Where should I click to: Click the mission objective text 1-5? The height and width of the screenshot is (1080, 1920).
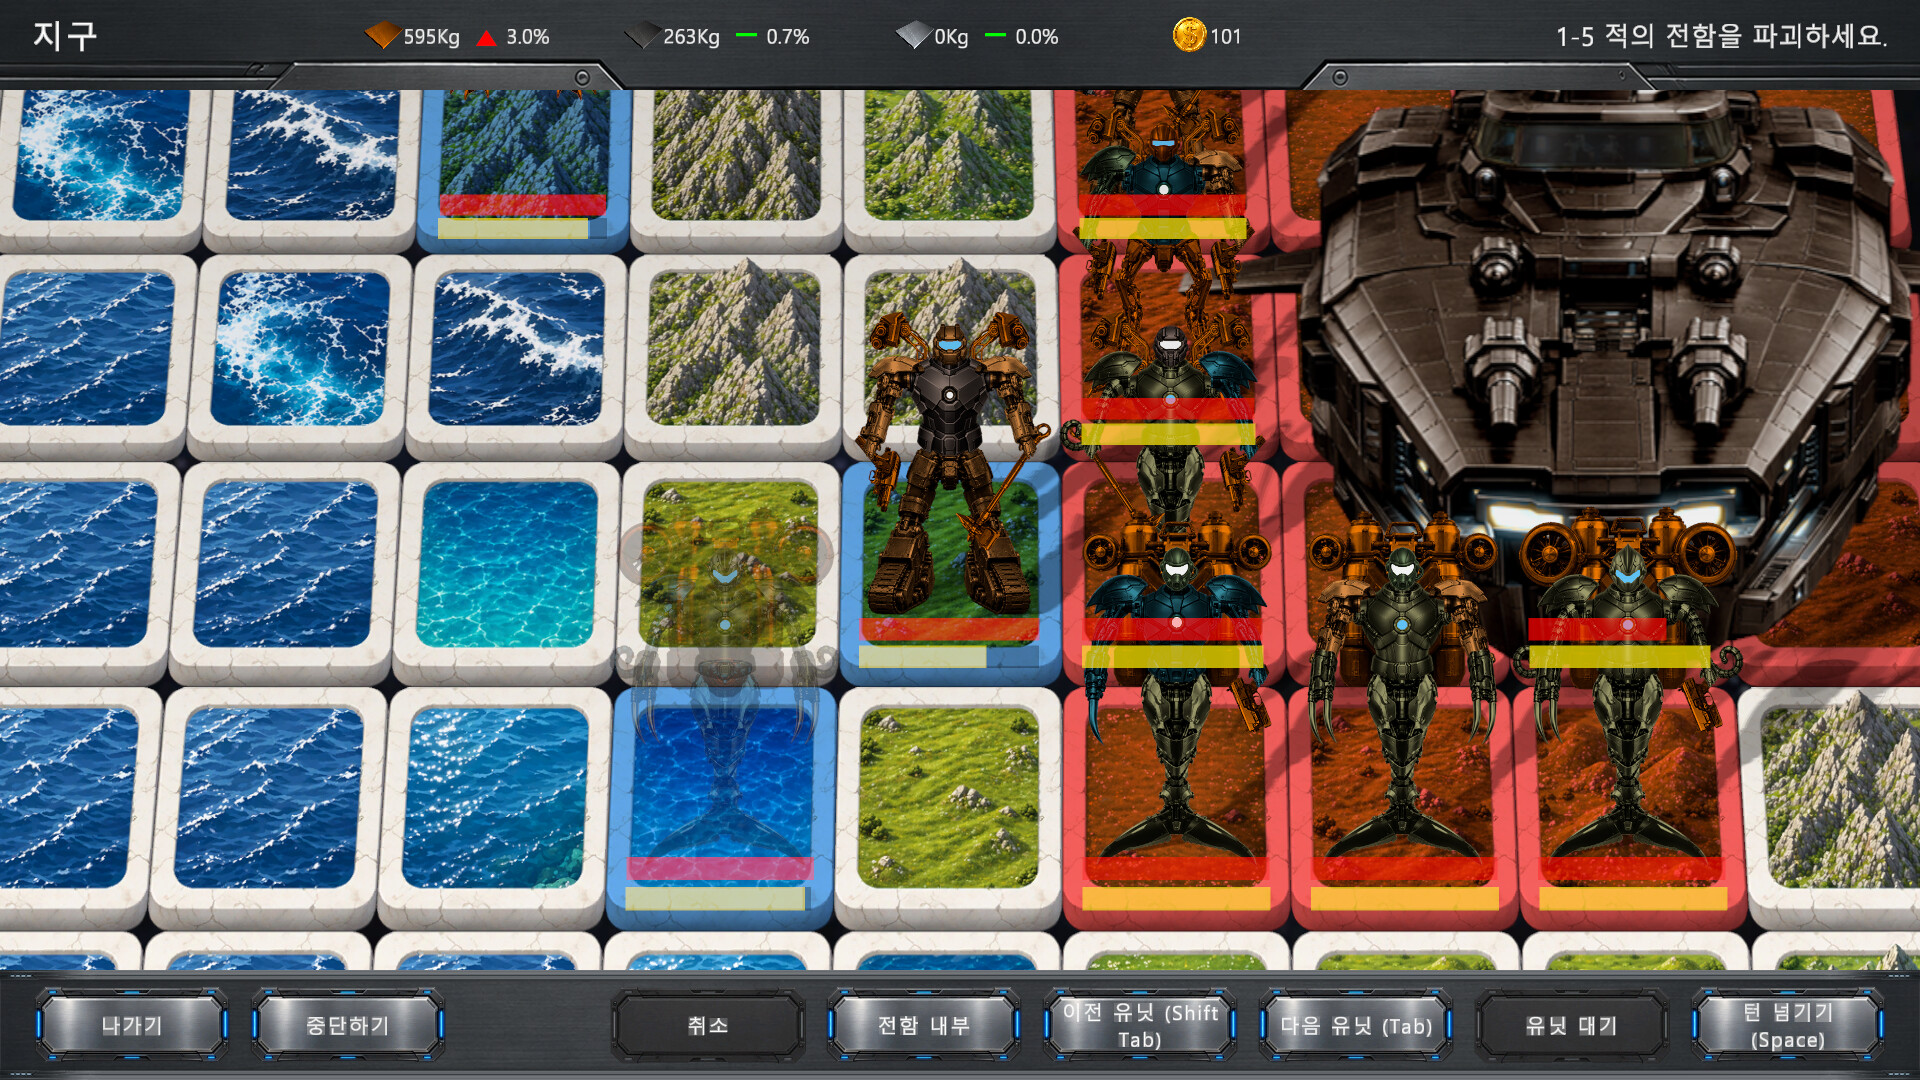(1721, 37)
